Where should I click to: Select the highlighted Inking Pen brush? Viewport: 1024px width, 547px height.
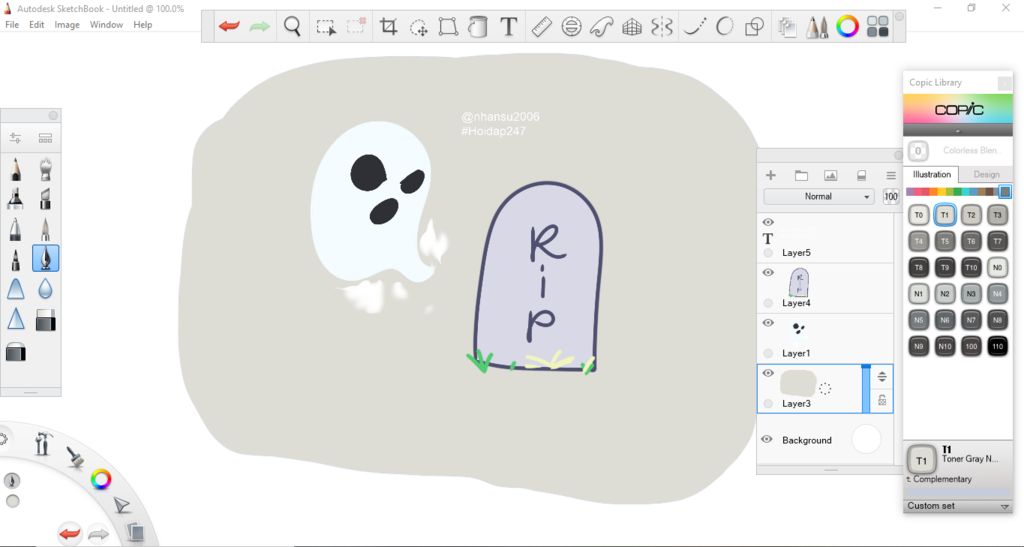tap(46, 258)
